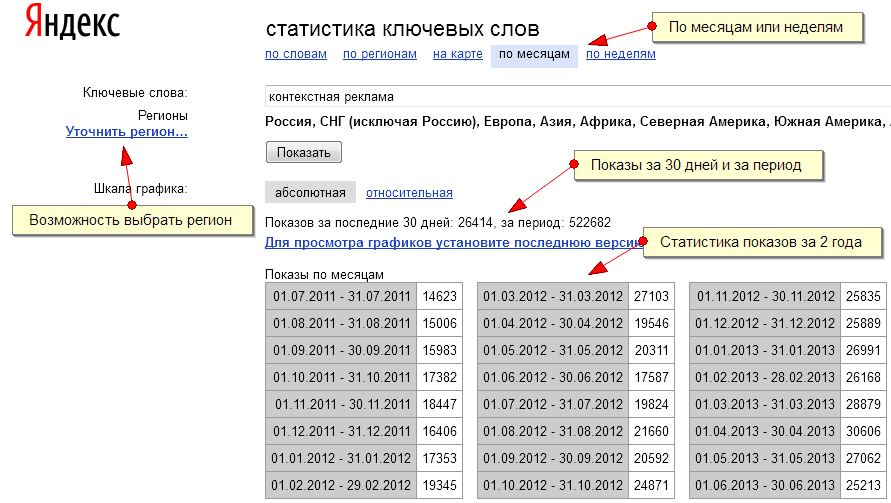Select value 16406 cell

(x=440, y=431)
